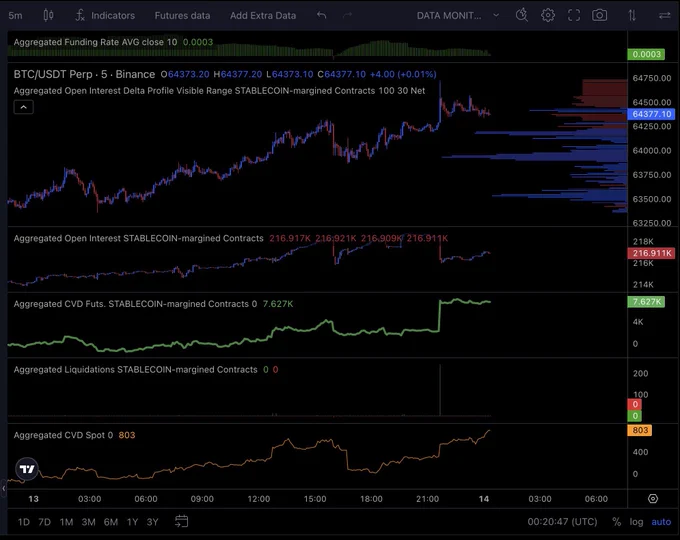Click the liquidation spike bar near 21:00
Screen dimensions: 680x540
tap(440, 390)
